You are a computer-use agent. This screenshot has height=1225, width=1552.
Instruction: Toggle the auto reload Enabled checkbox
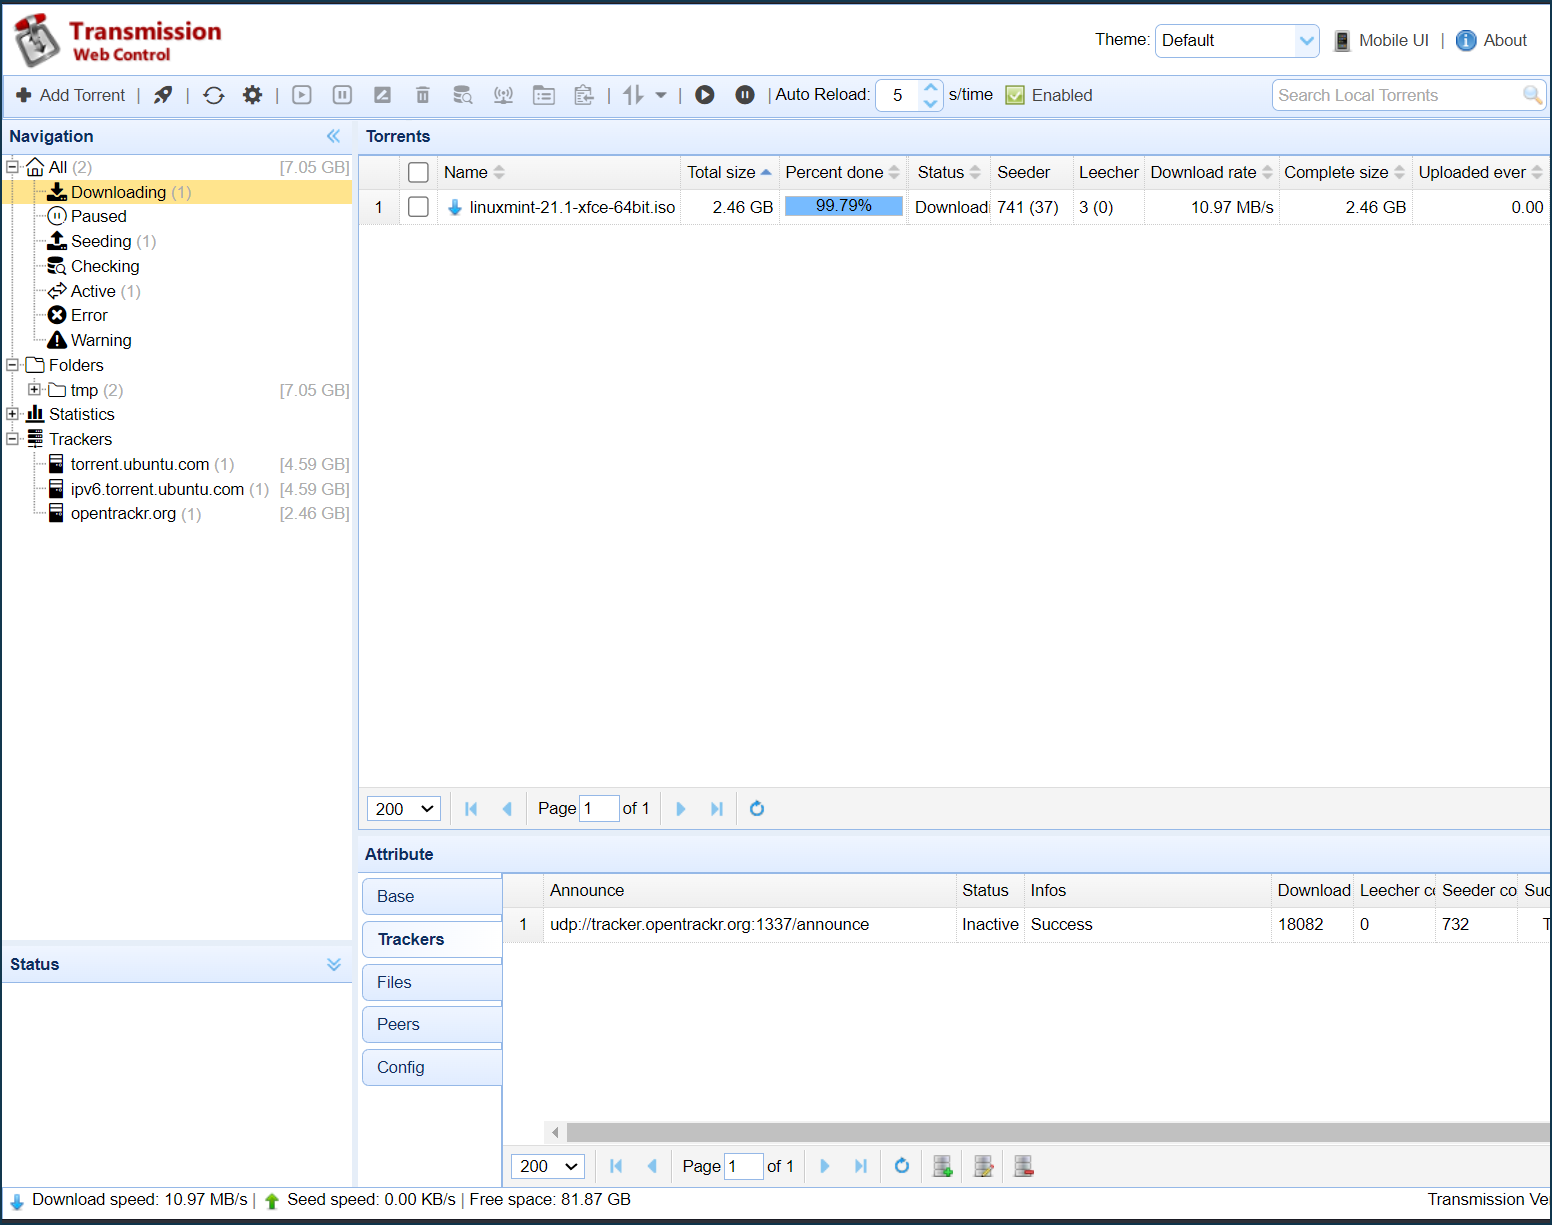pos(1015,95)
